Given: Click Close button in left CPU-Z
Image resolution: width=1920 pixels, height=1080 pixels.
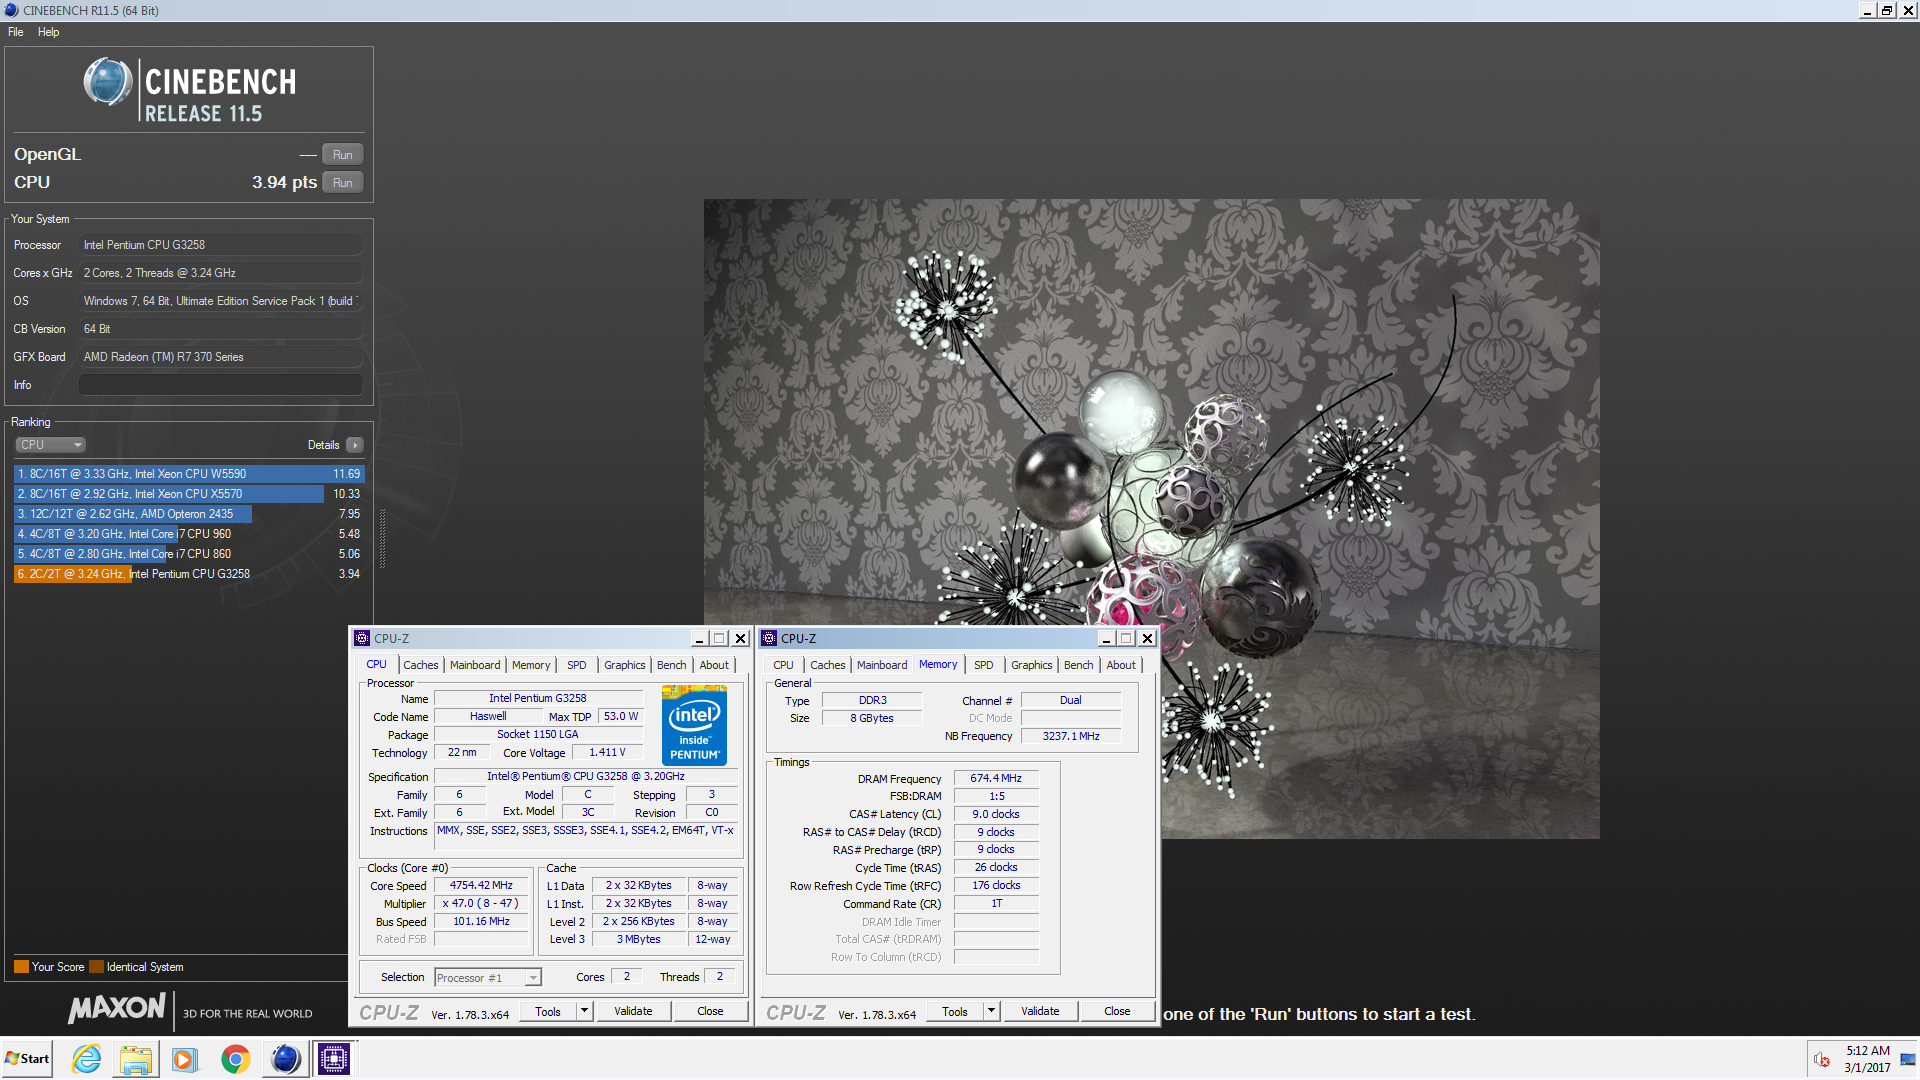Looking at the screenshot, I should coord(710,1011).
